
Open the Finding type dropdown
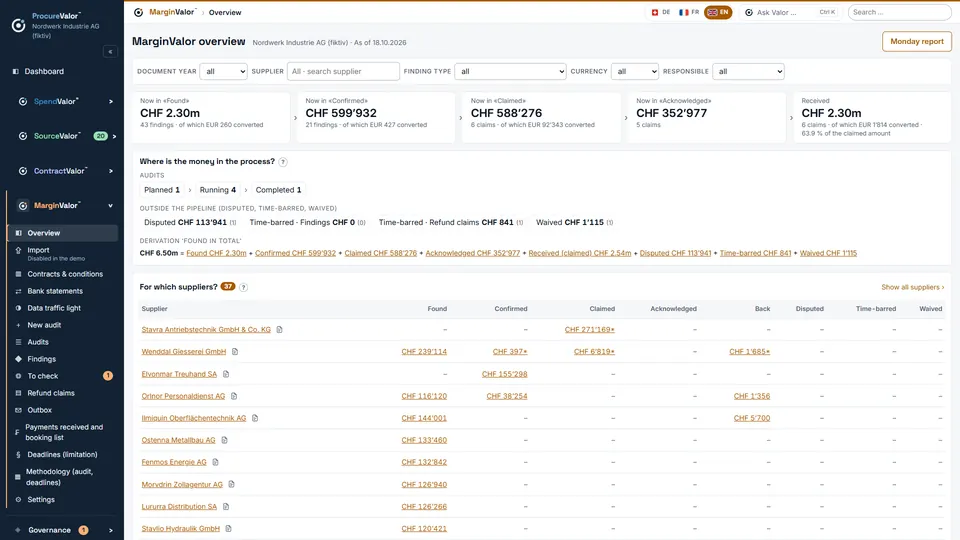pyautogui.click(x=510, y=72)
